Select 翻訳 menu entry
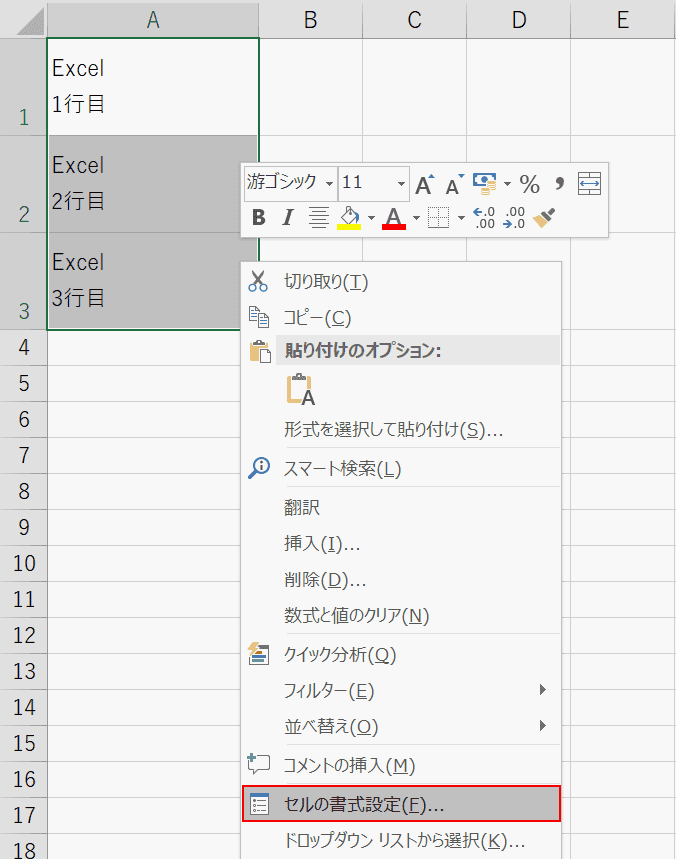 (x=401, y=507)
